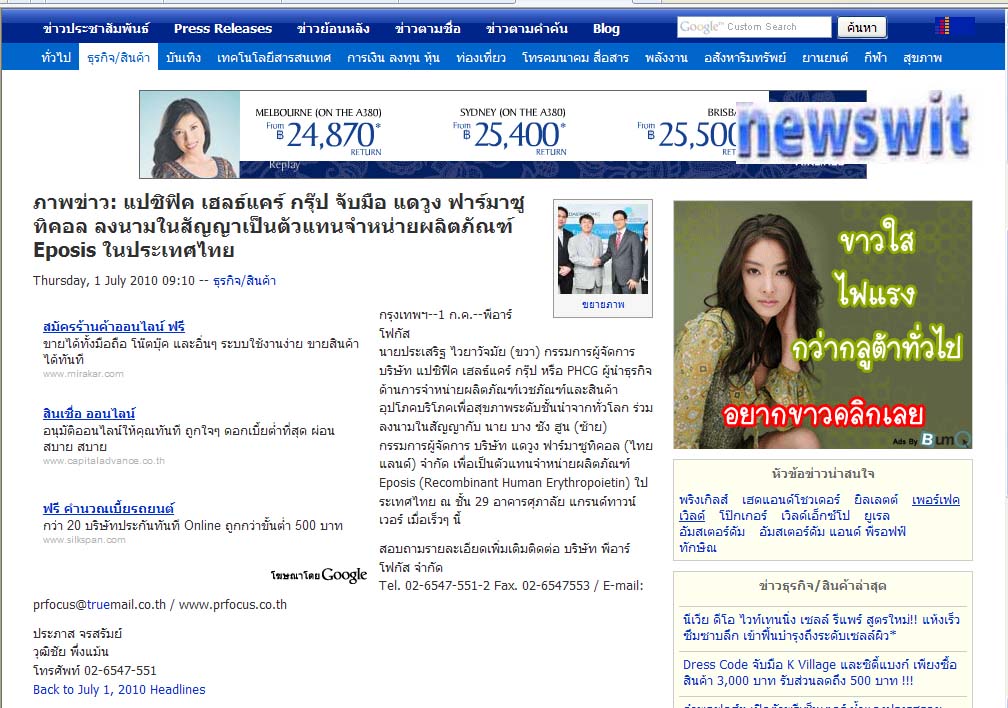Viewport: 1008px width, 708px height.
Task: Switch to การเงิน ลงทุน หุ้น tab
Action: click(393, 58)
